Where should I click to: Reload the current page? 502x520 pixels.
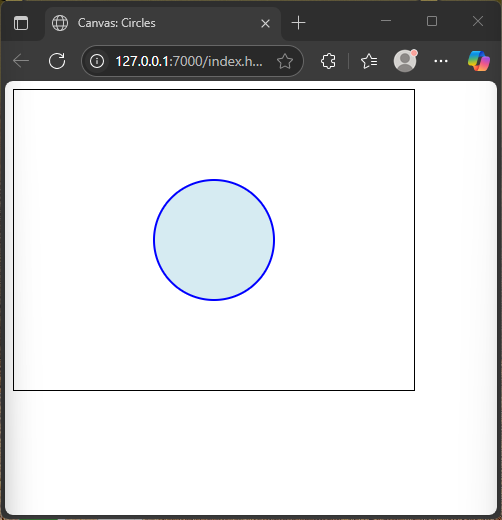pos(57,61)
